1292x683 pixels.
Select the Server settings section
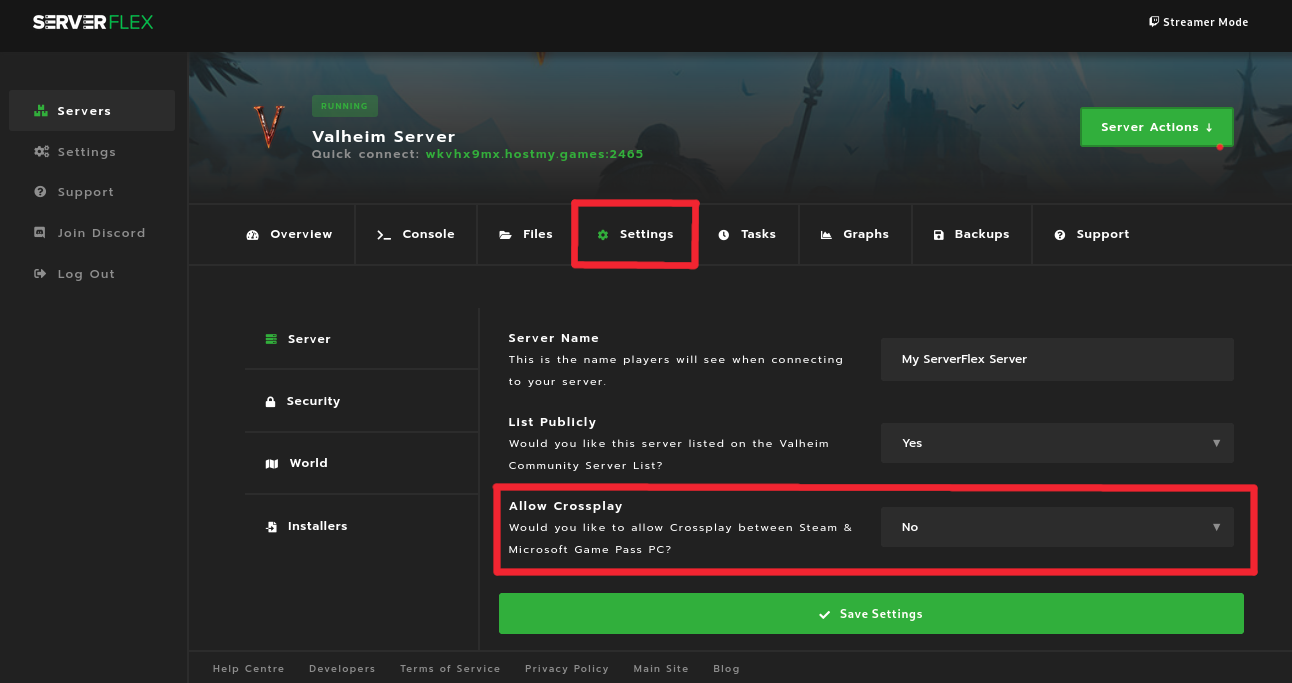(x=361, y=339)
